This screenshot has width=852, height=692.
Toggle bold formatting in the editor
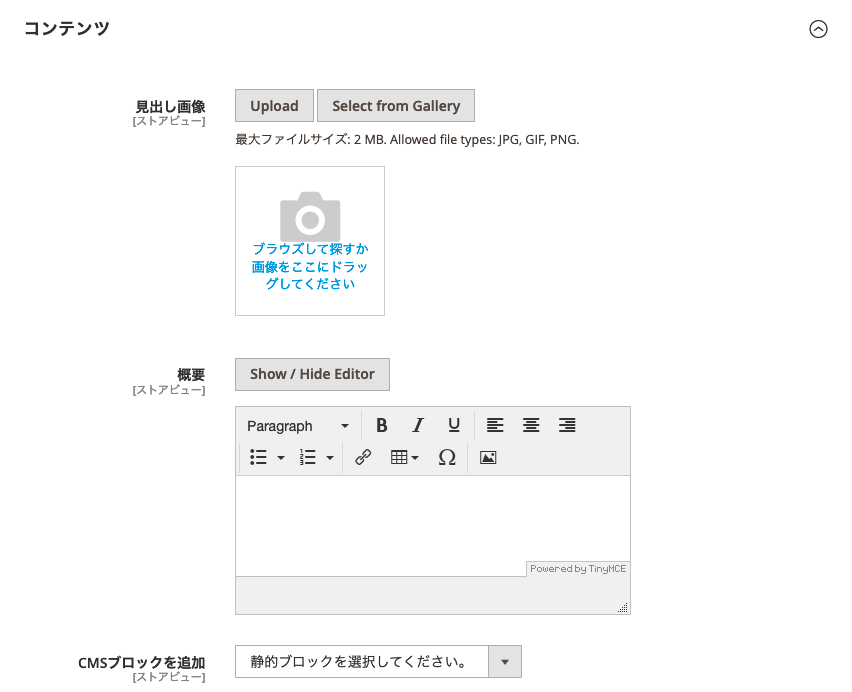[381, 425]
